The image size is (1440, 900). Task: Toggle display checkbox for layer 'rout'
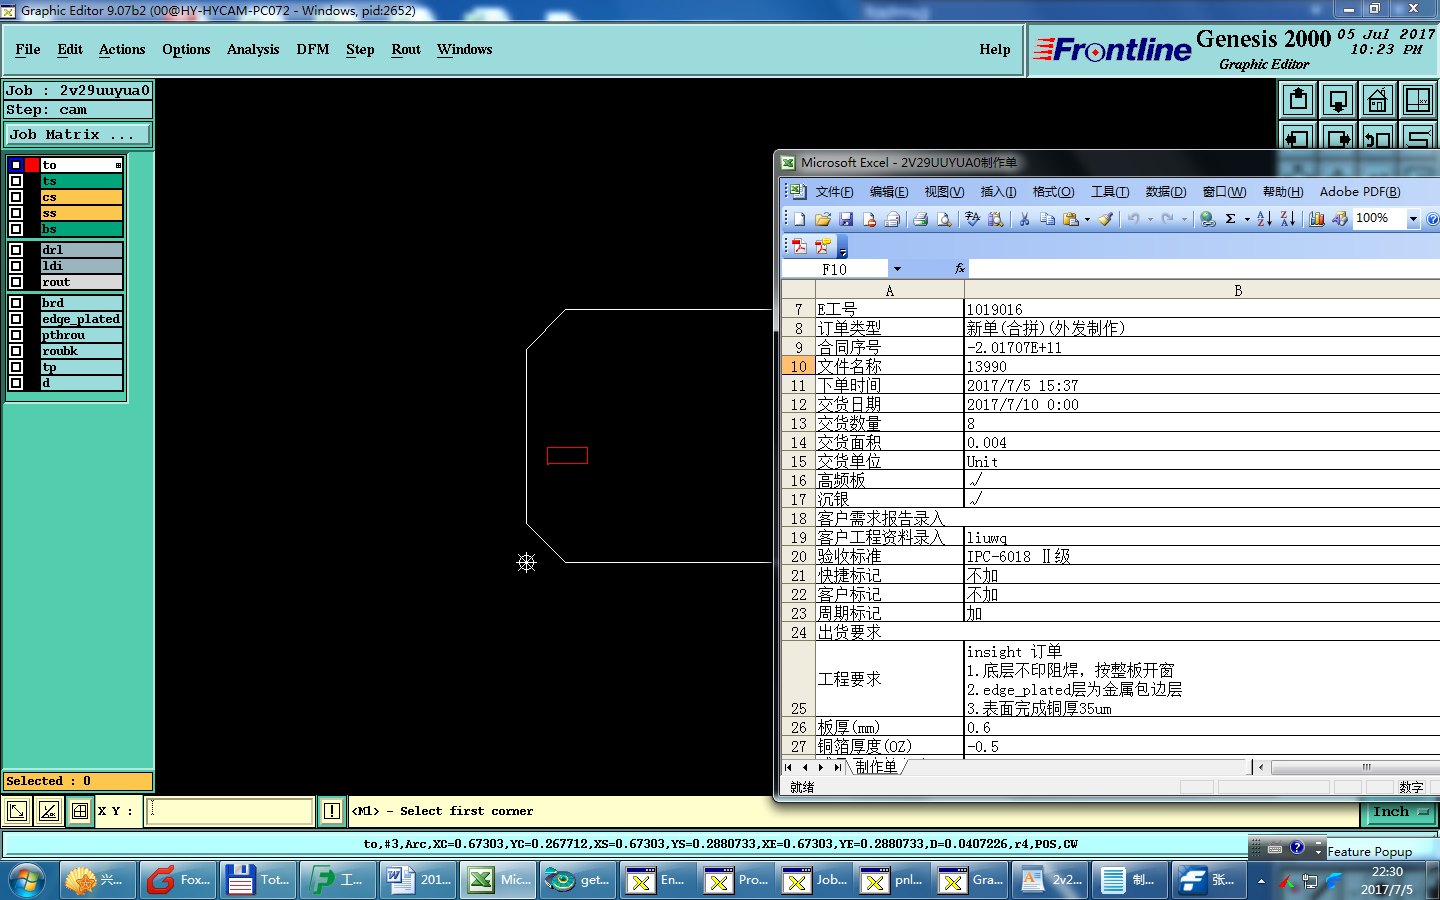click(16, 282)
